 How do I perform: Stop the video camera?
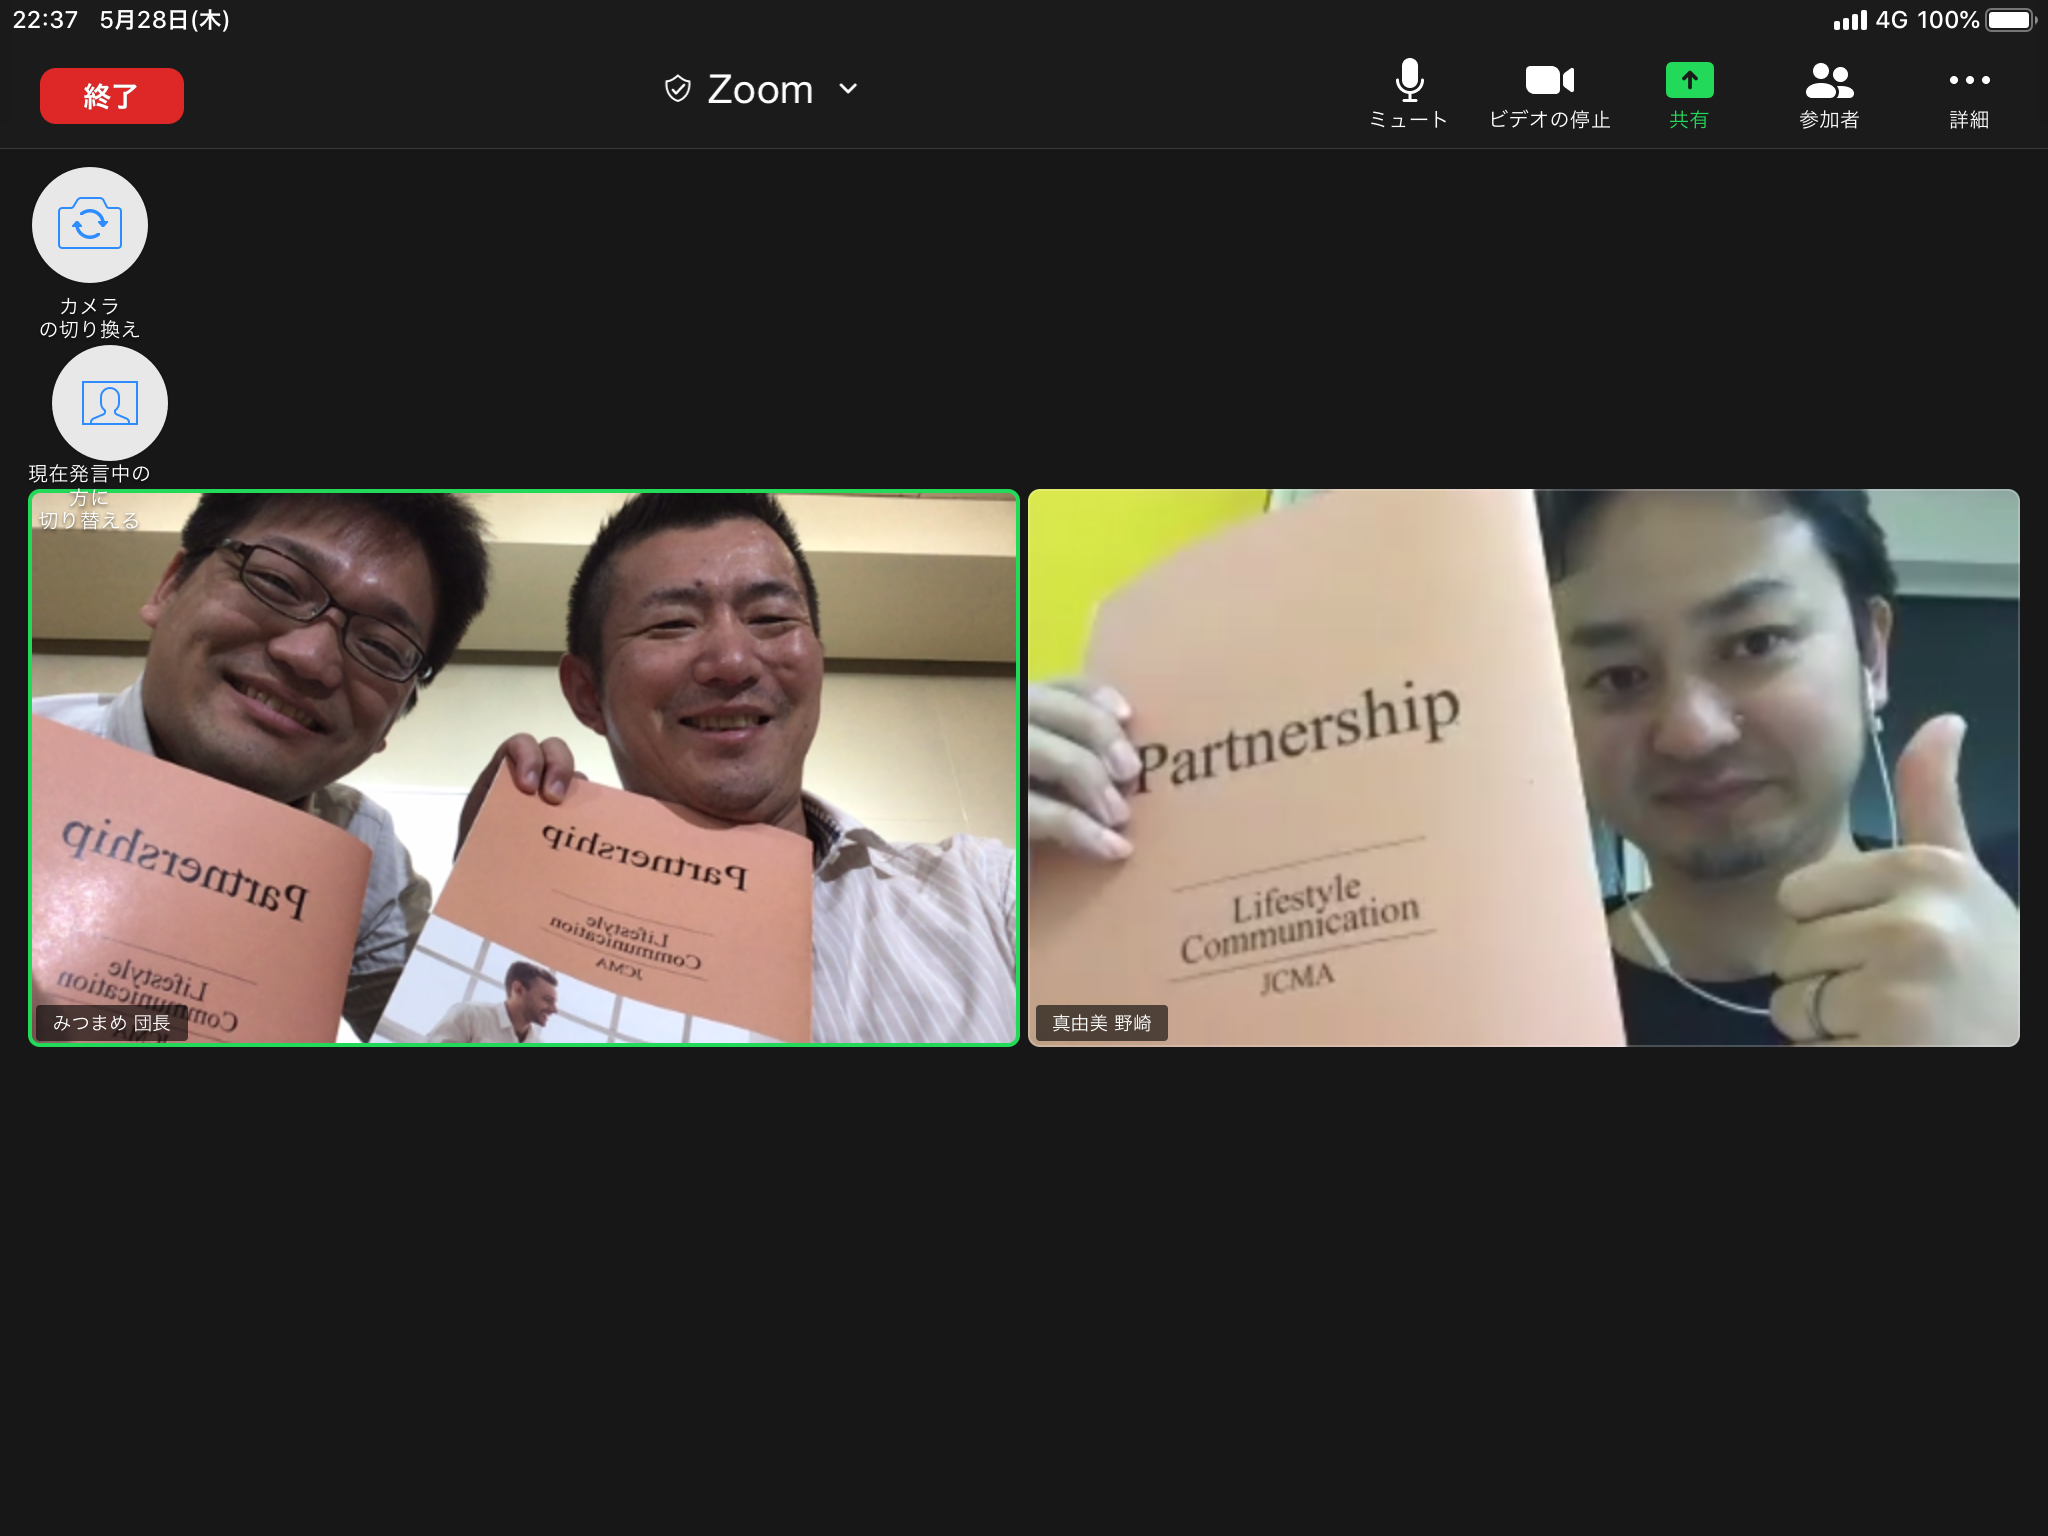click(1549, 80)
